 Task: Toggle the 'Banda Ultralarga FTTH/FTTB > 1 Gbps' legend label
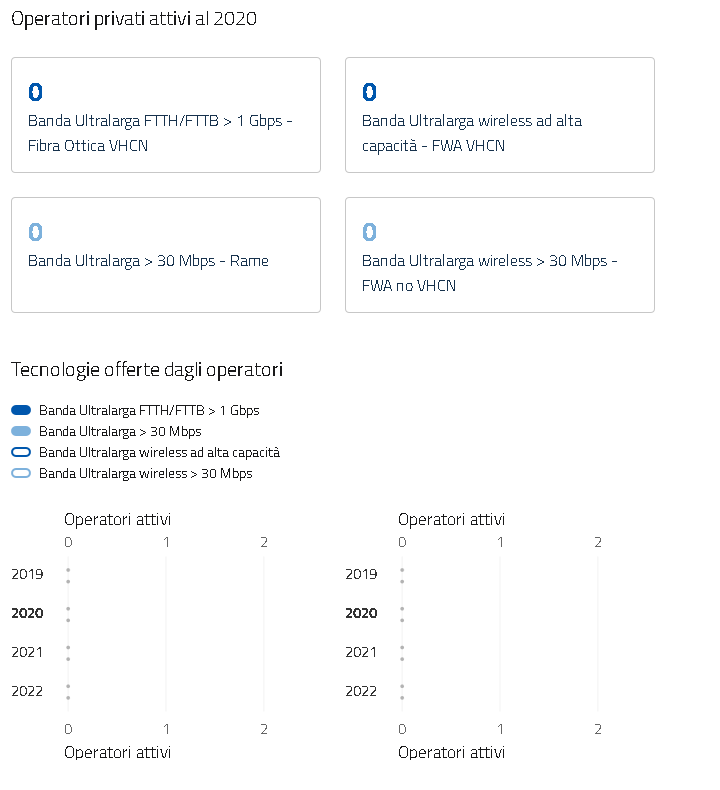pyautogui.click(x=149, y=410)
